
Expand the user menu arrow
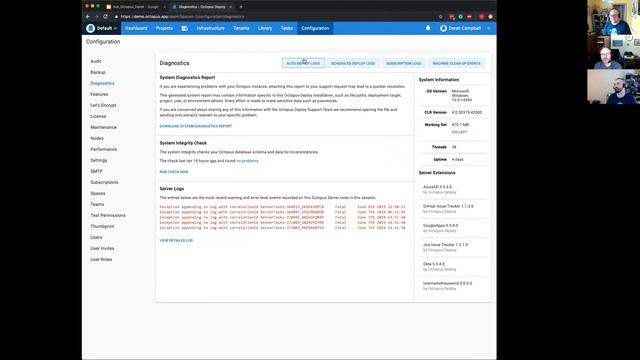pos(489,29)
